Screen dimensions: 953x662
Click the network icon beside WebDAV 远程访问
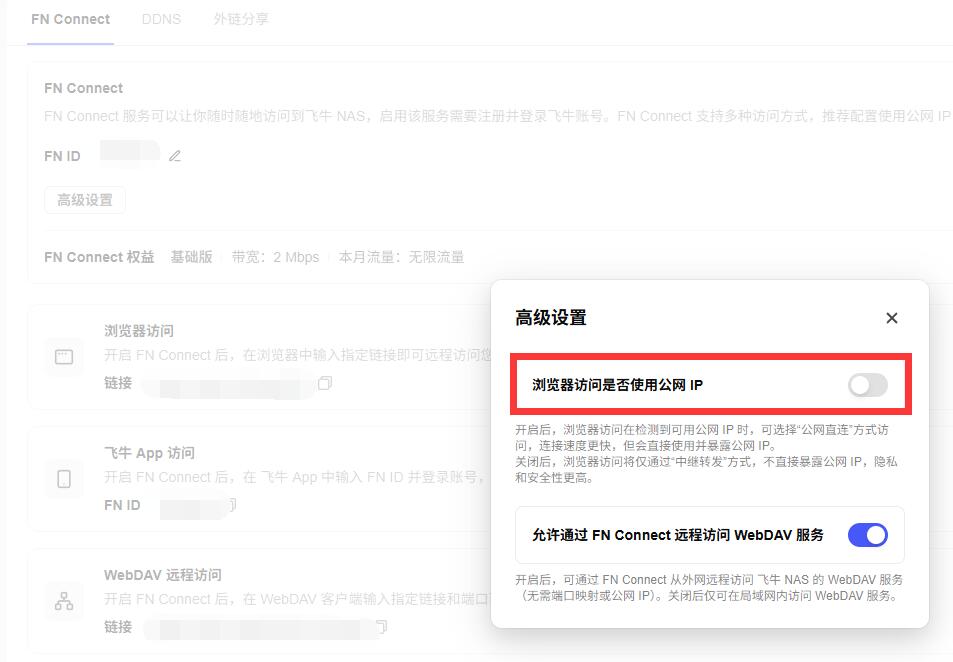click(64, 601)
